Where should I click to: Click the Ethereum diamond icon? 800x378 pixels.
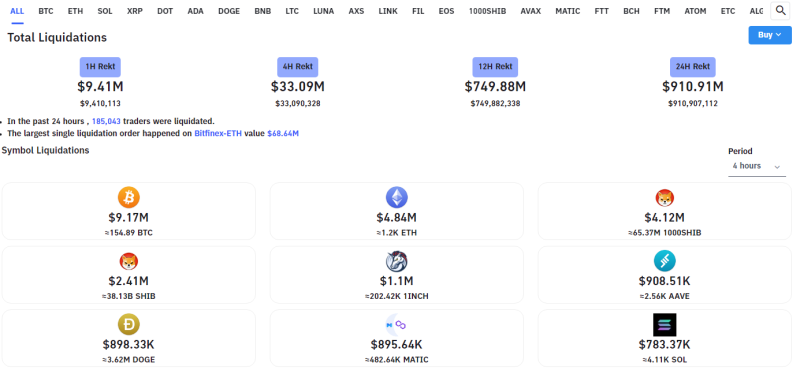[396, 197]
